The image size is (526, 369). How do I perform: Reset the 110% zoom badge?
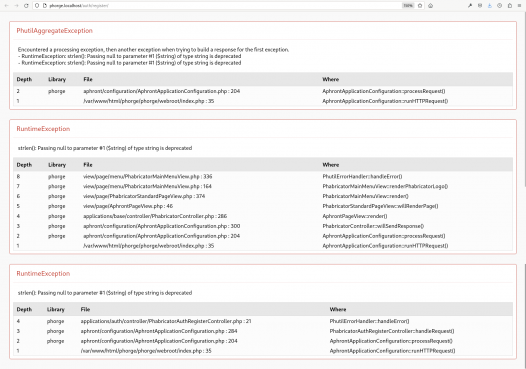tap(408, 6)
